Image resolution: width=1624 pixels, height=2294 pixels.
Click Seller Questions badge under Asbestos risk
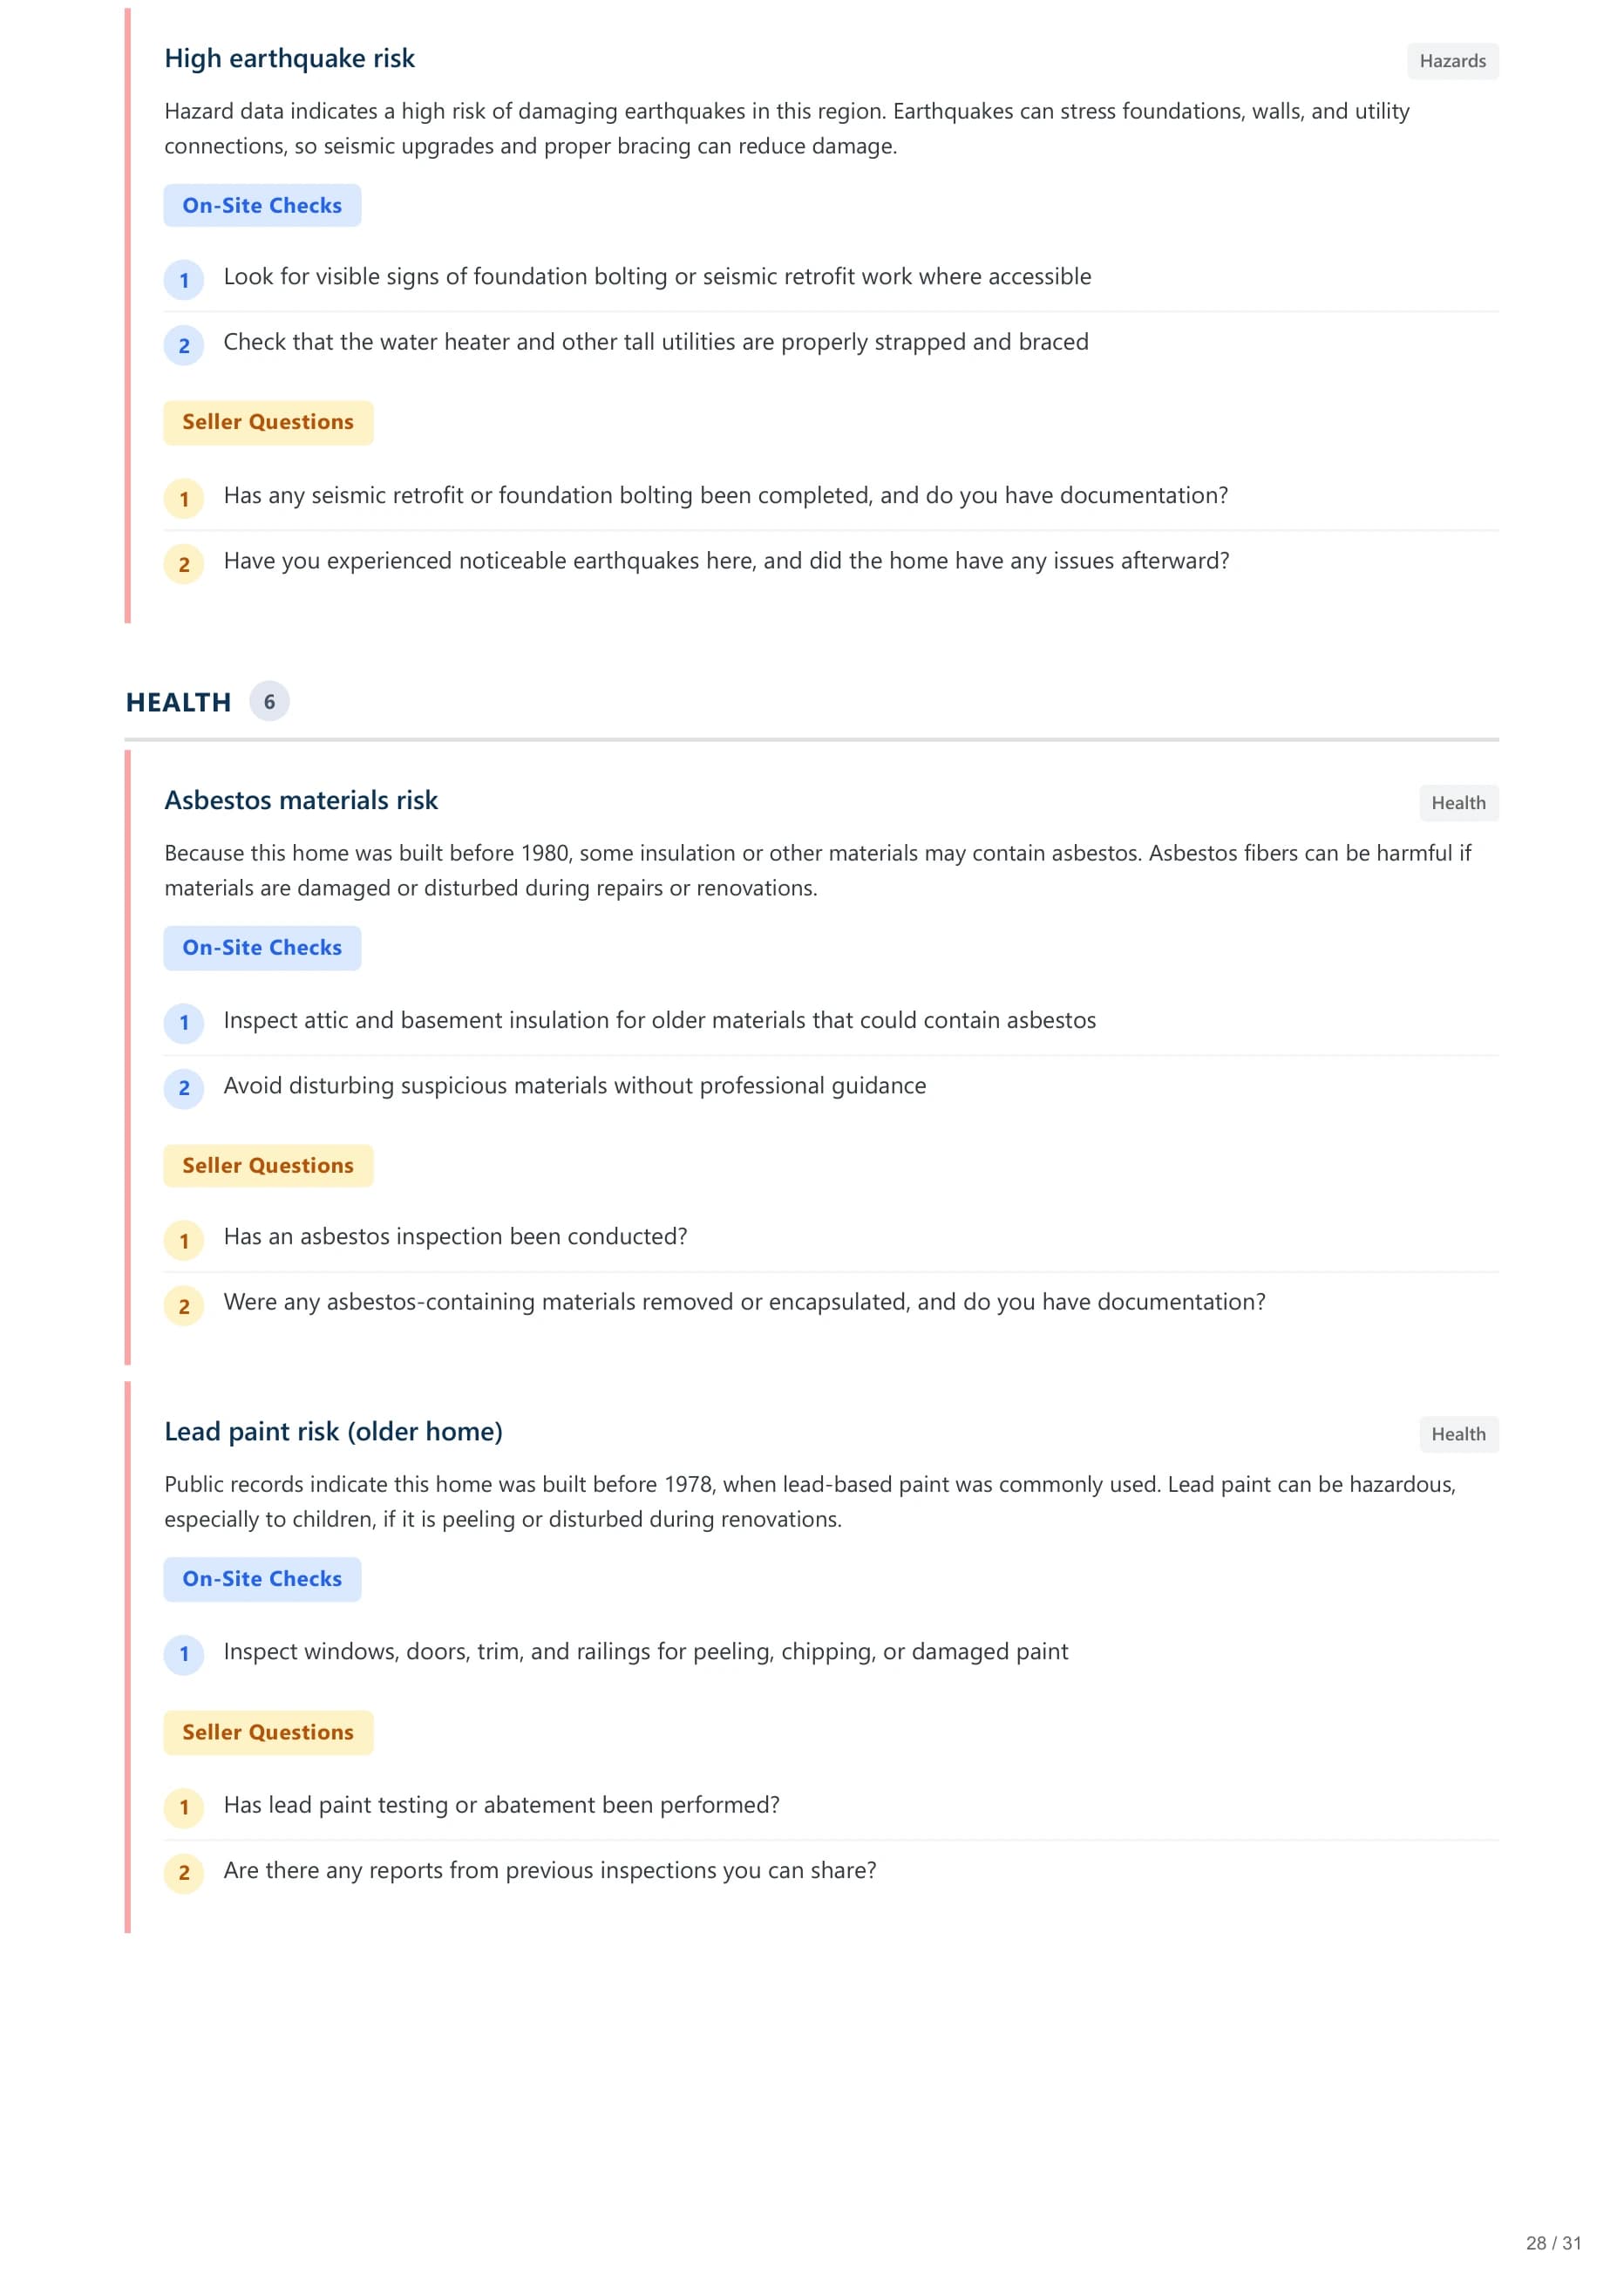click(x=268, y=1165)
